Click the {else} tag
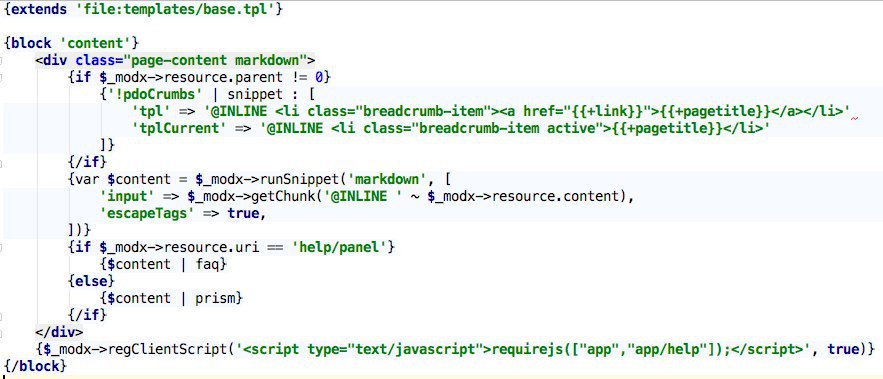This screenshot has width=883, height=379. 91,281
